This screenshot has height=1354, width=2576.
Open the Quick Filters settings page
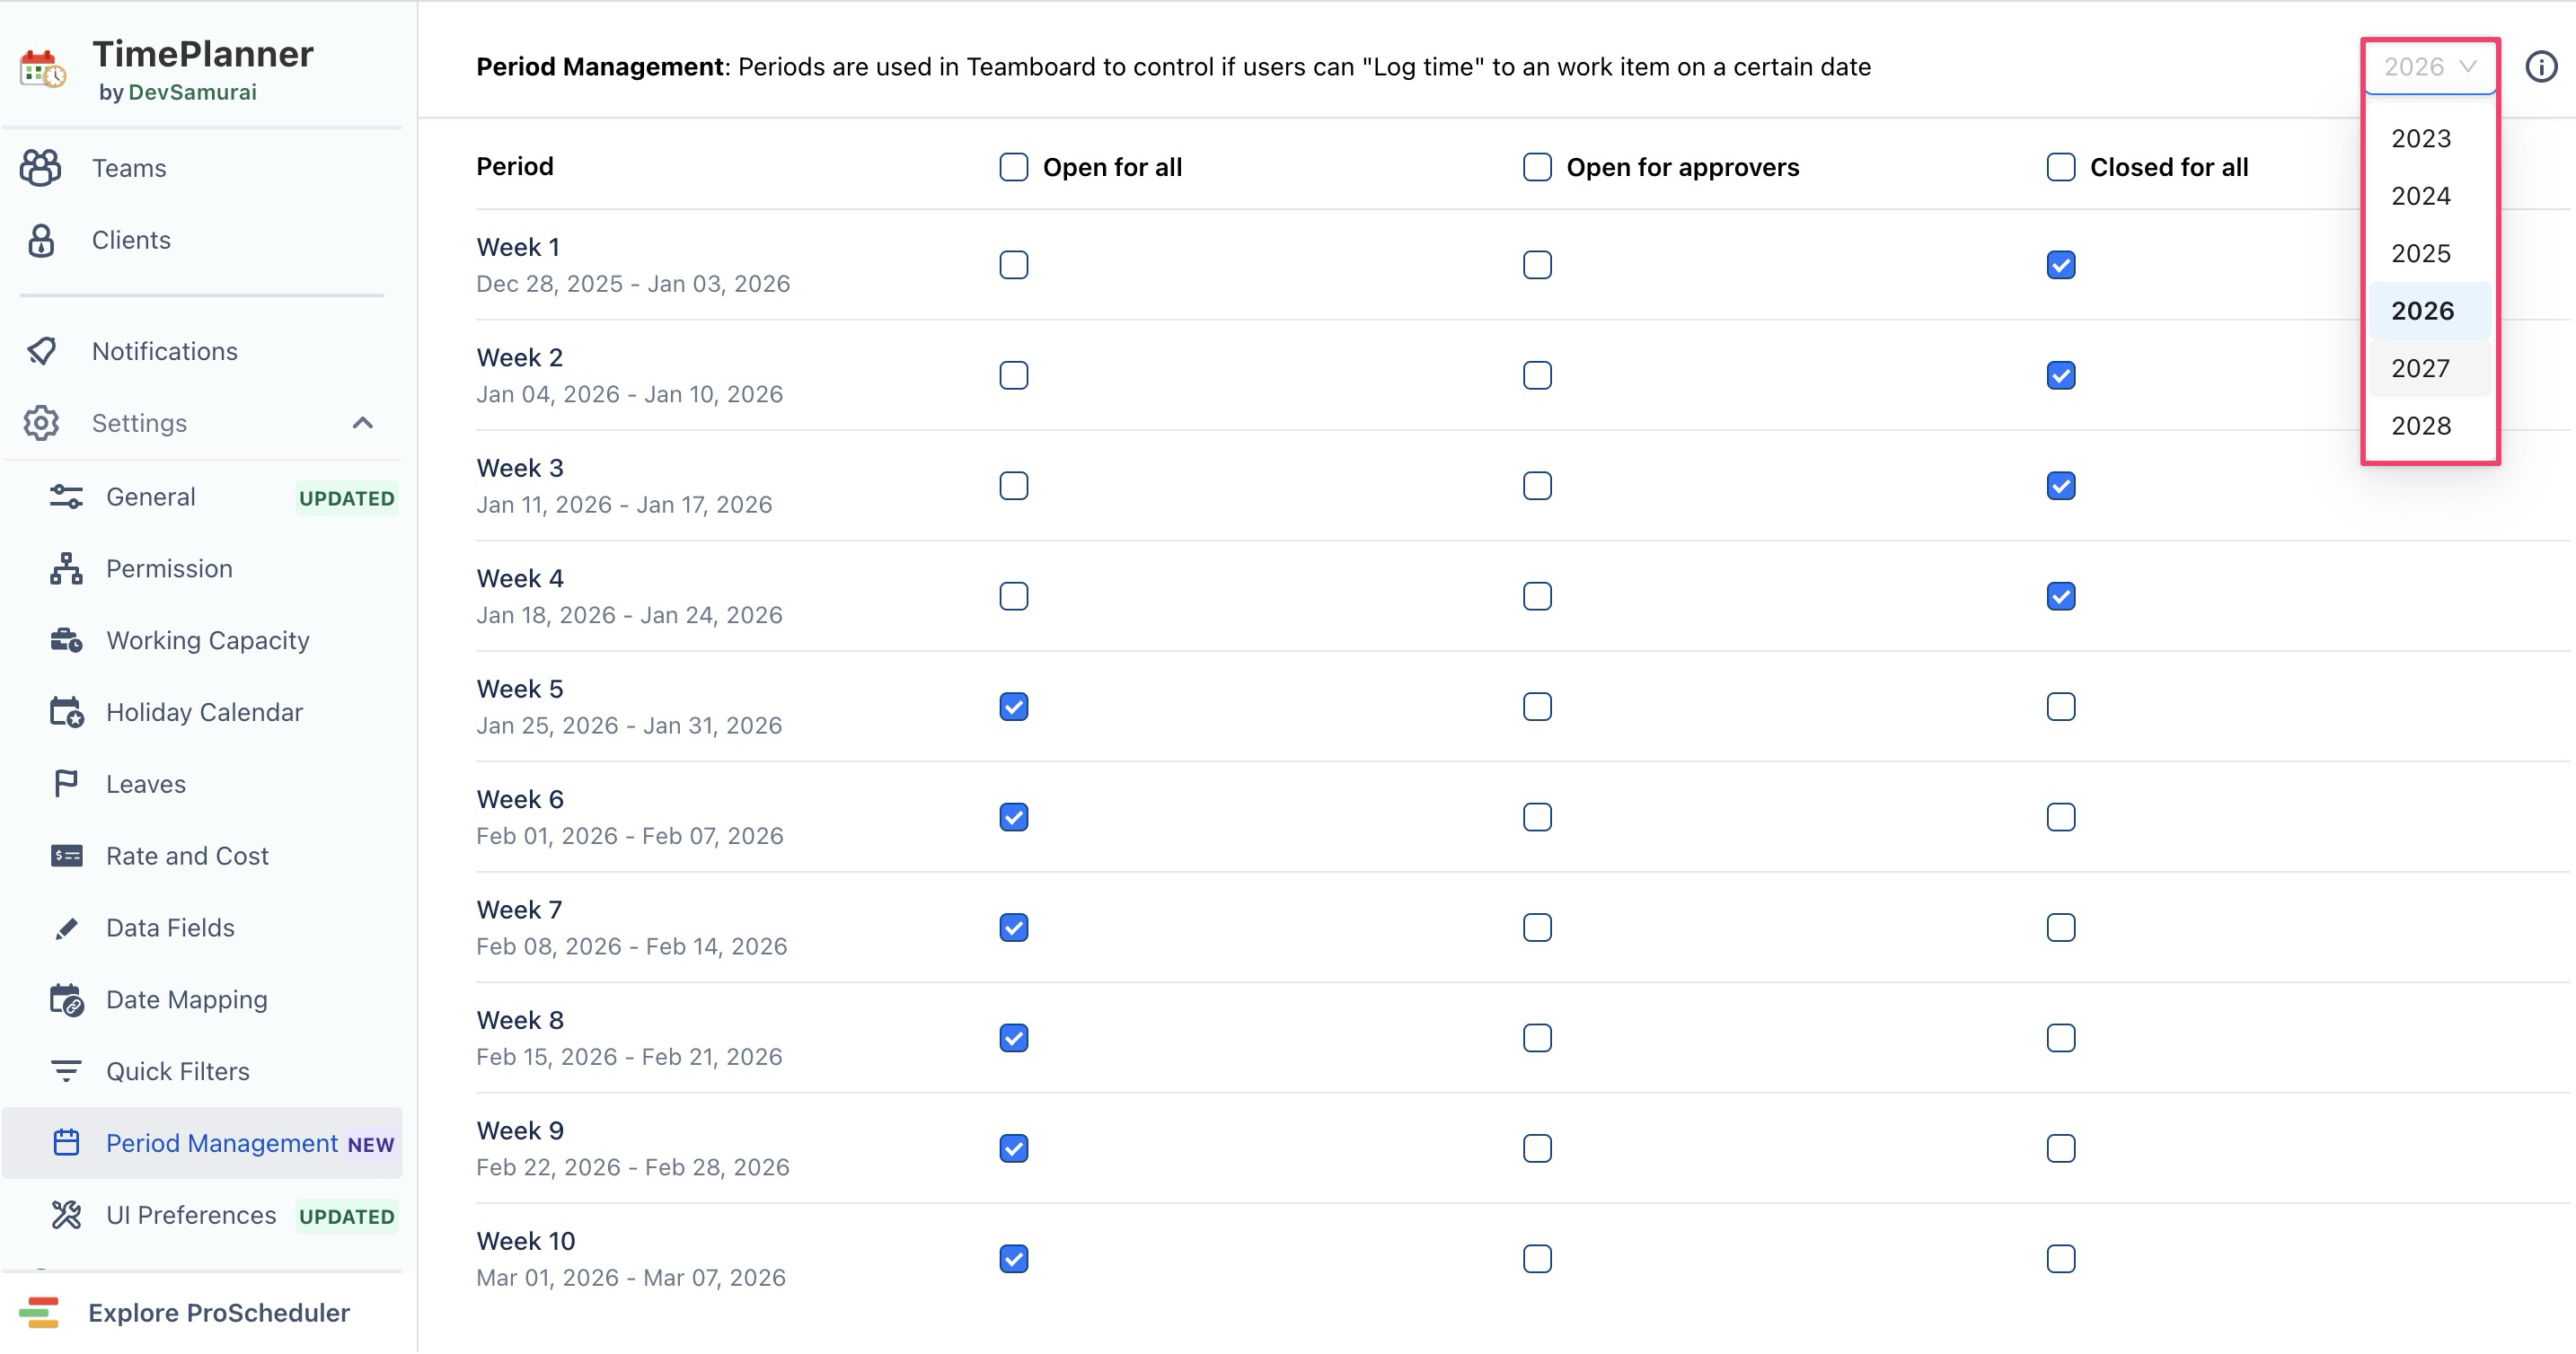click(177, 1071)
